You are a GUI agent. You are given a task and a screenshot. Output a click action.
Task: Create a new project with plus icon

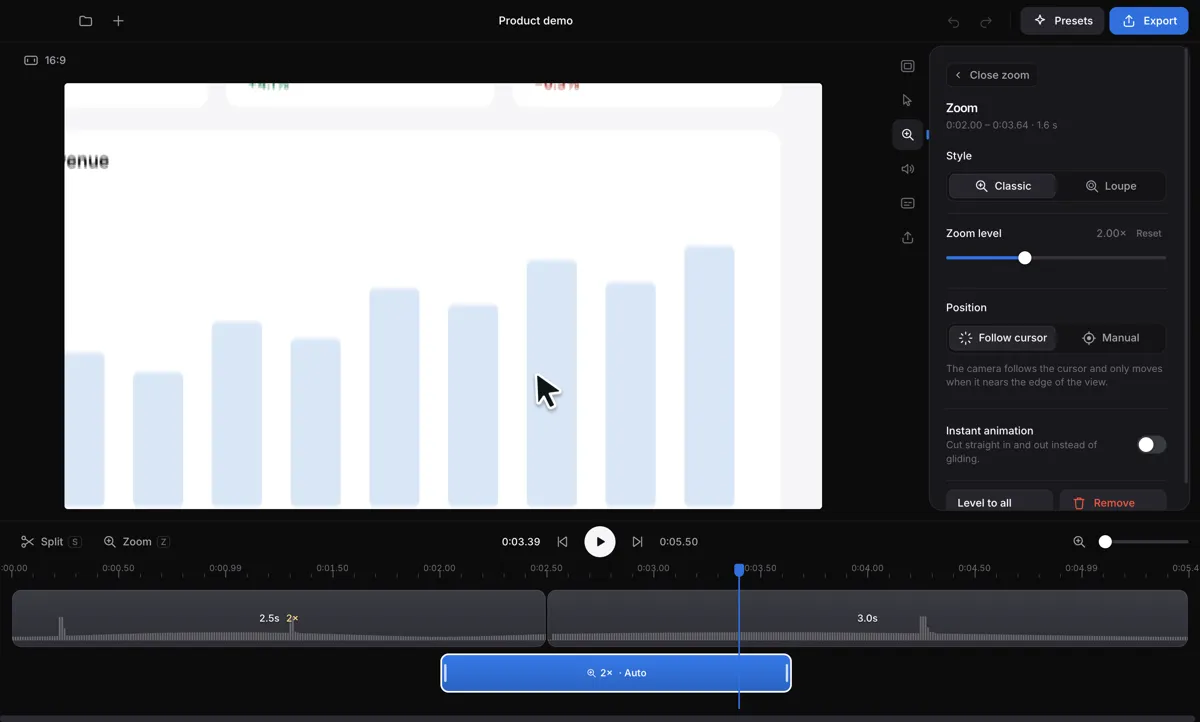click(x=118, y=21)
